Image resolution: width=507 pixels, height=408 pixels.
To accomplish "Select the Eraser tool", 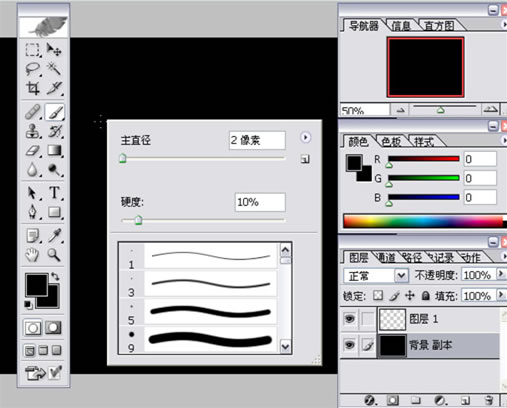I will pos(32,151).
